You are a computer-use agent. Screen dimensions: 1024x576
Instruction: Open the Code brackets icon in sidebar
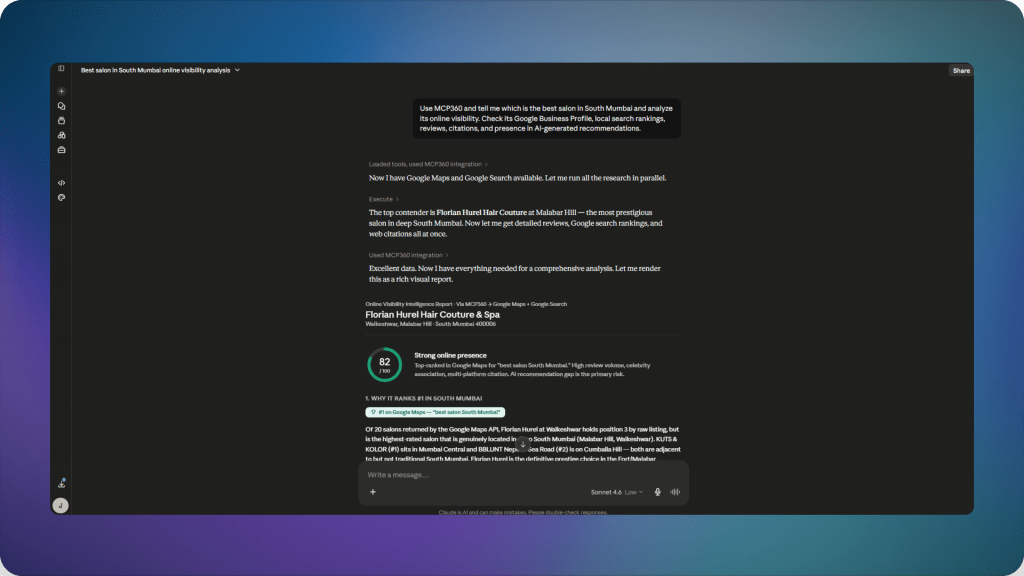pyautogui.click(x=61, y=183)
